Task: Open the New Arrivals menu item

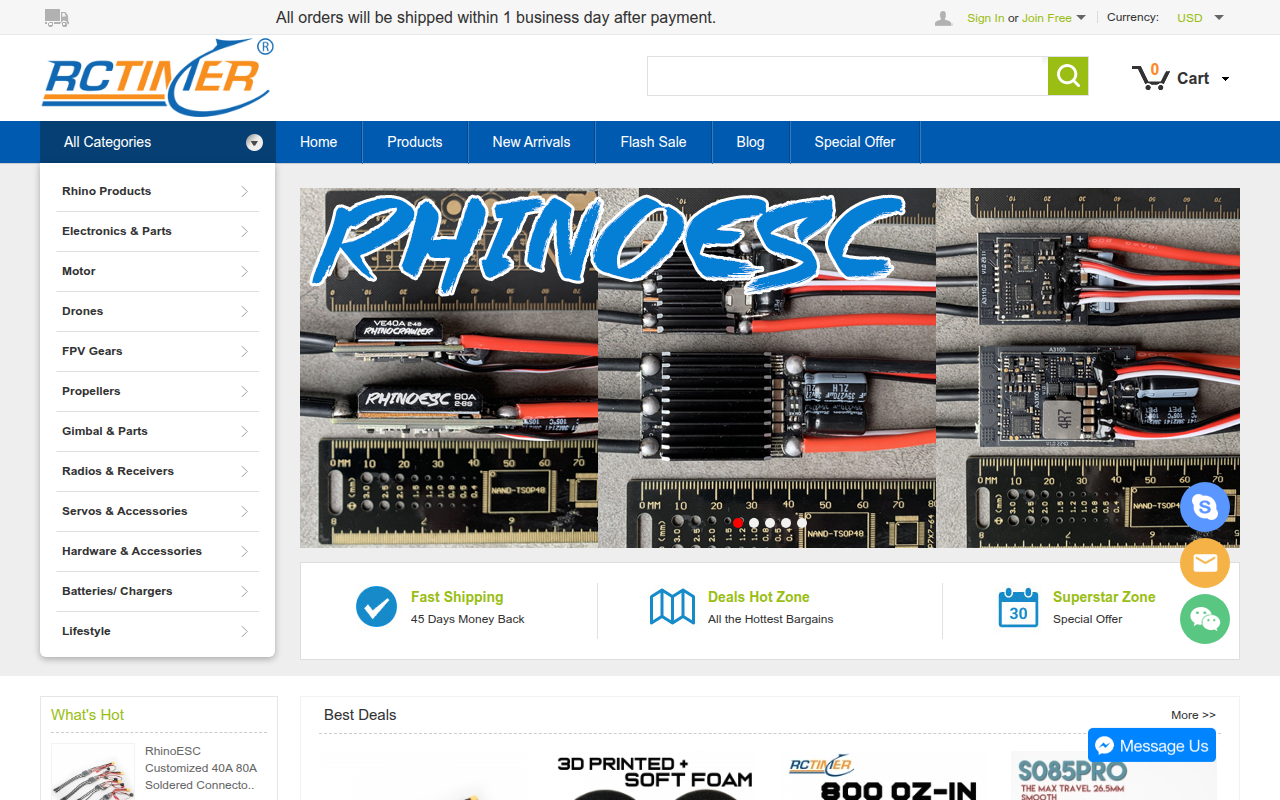Action: pos(532,142)
